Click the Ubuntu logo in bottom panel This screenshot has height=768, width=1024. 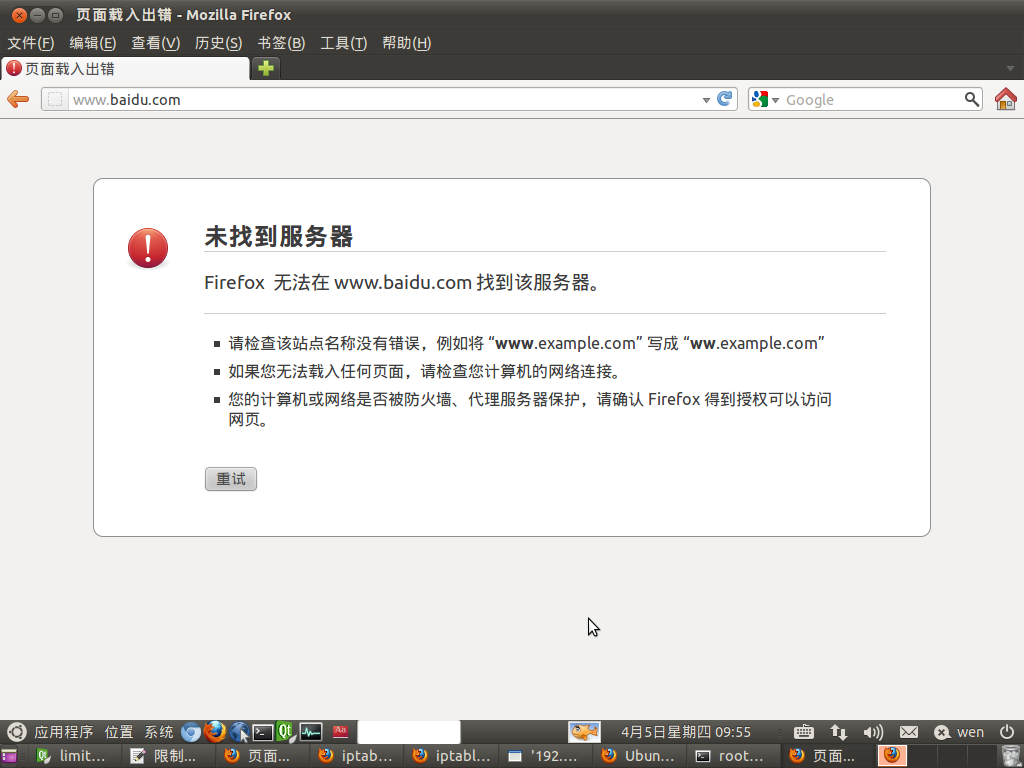[x=16, y=732]
